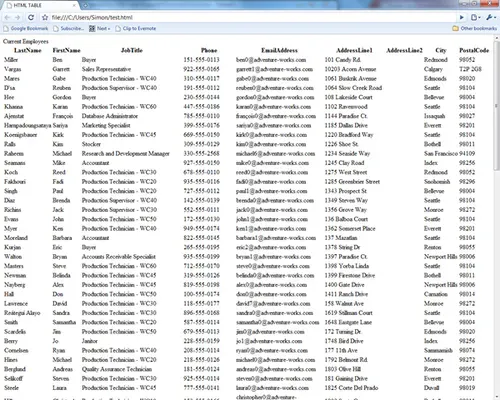The width and height of the screenshot is (500, 400).
Task: Click address 108 Lakeside Court
Action: (x=348, y=97)
